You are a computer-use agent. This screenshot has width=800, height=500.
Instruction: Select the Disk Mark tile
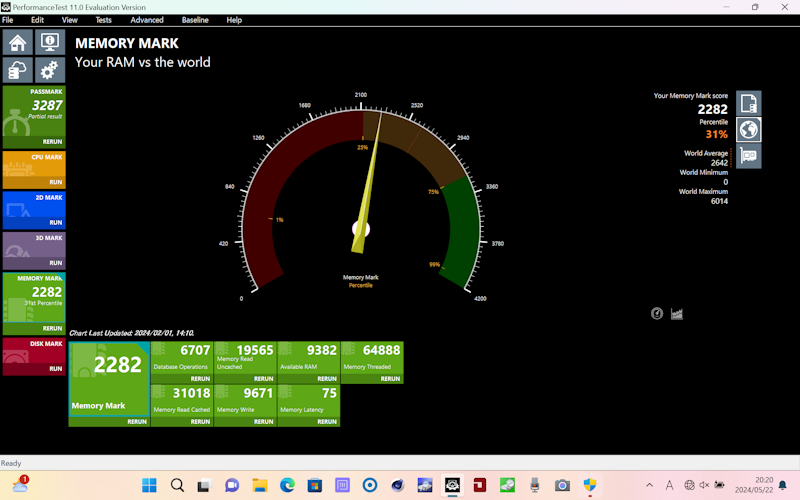click(34, 351)
